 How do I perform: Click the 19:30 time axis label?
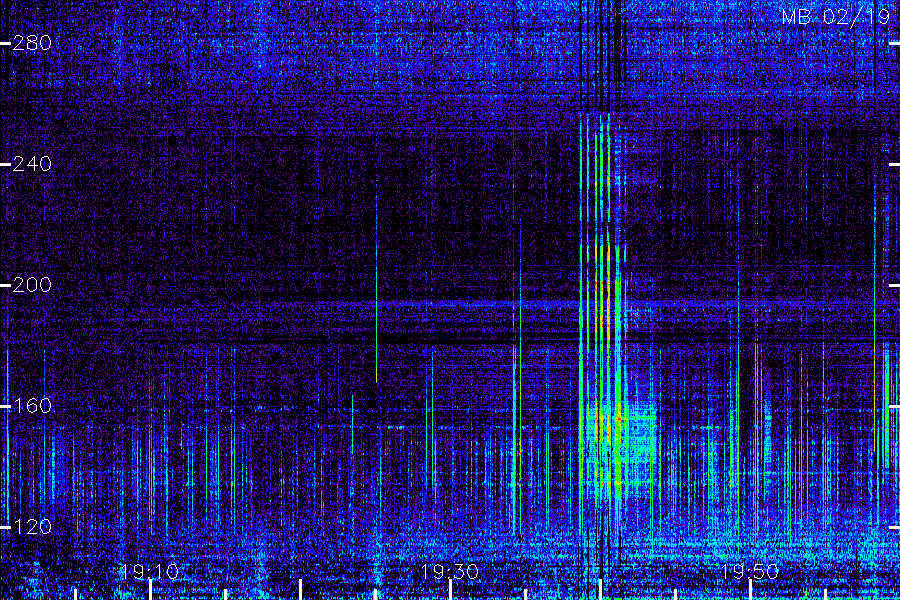450,572
